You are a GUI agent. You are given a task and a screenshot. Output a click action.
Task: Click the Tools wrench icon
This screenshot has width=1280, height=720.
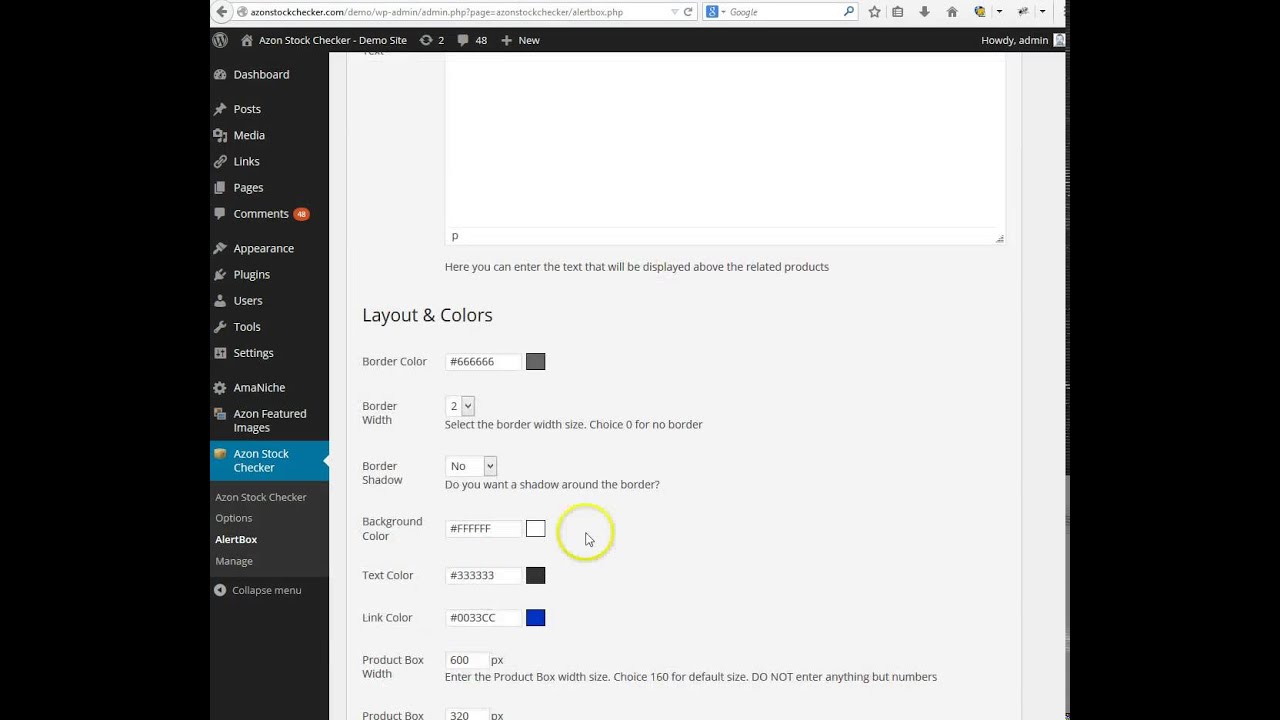point(220,327)
